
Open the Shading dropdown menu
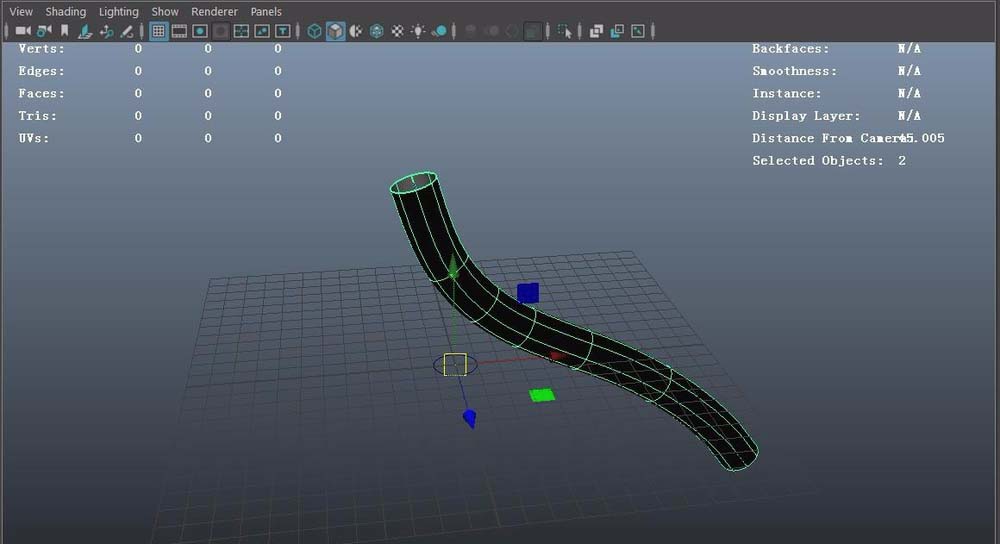point(66,12)
